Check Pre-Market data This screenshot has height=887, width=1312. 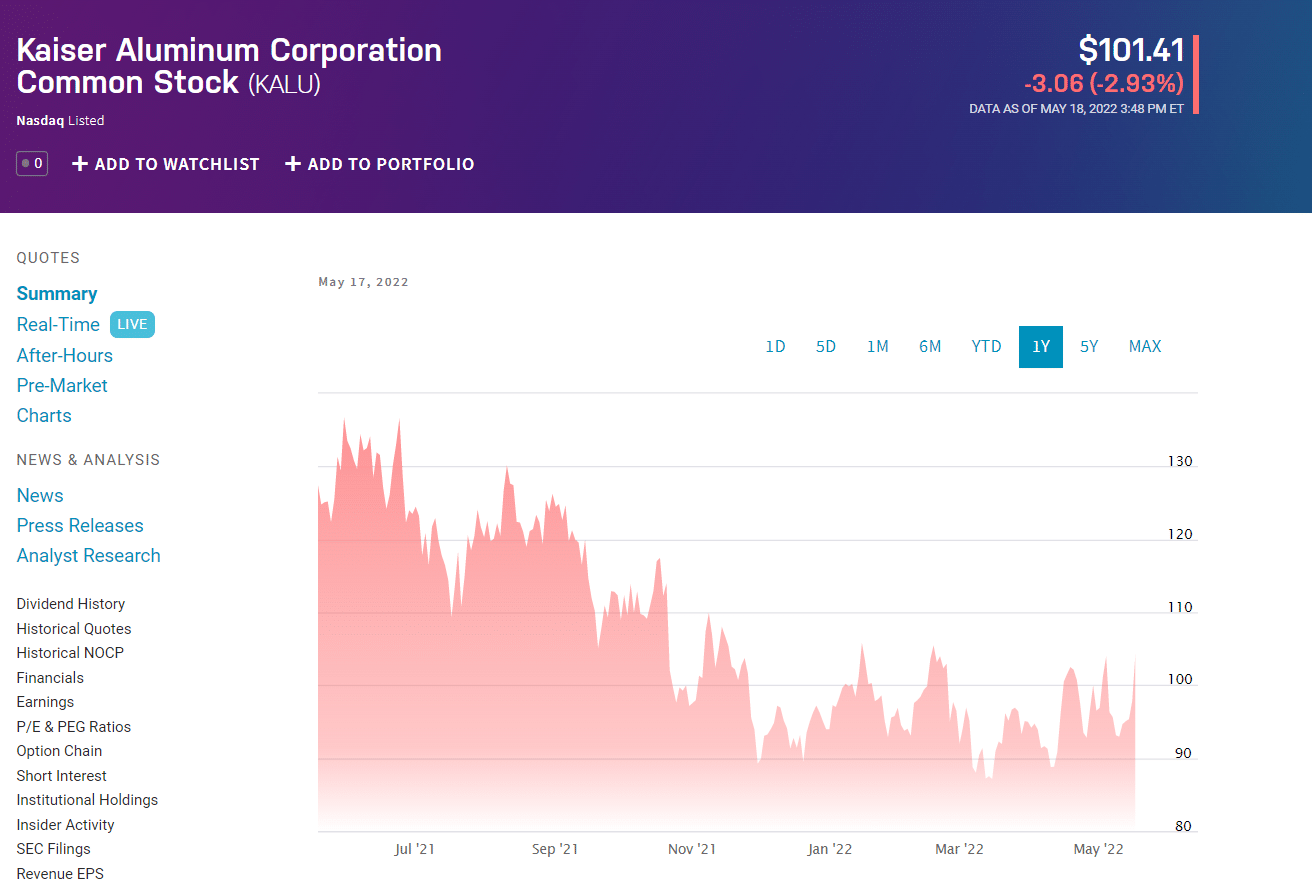(x=62, y=385)
